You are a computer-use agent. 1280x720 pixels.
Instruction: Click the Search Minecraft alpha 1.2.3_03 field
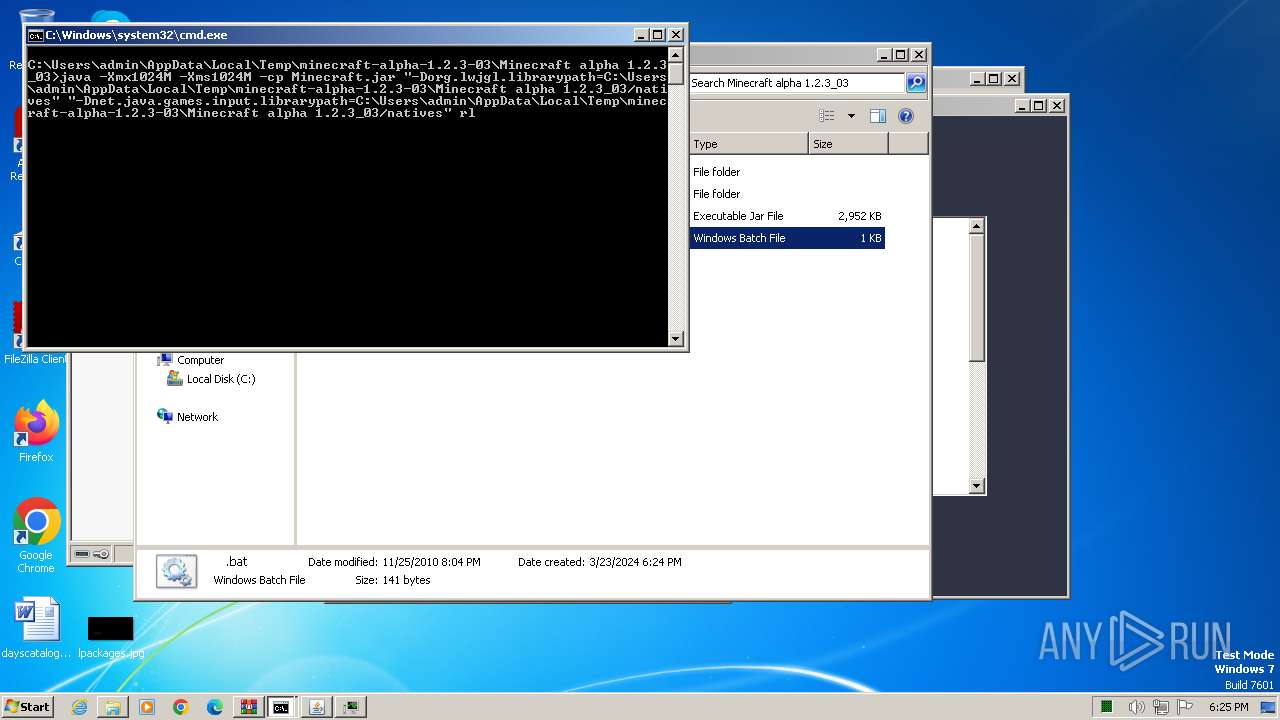coord(797,83)
